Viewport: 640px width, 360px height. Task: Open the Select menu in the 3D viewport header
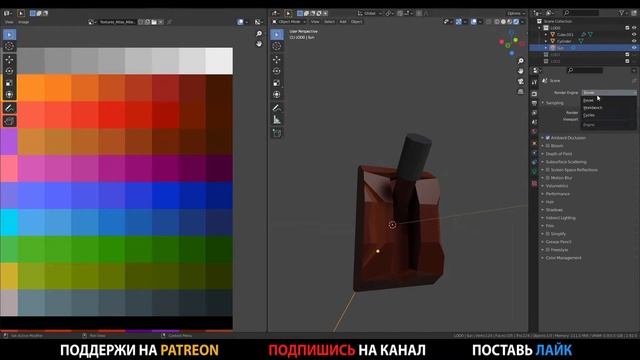click(x=329, y=22)
